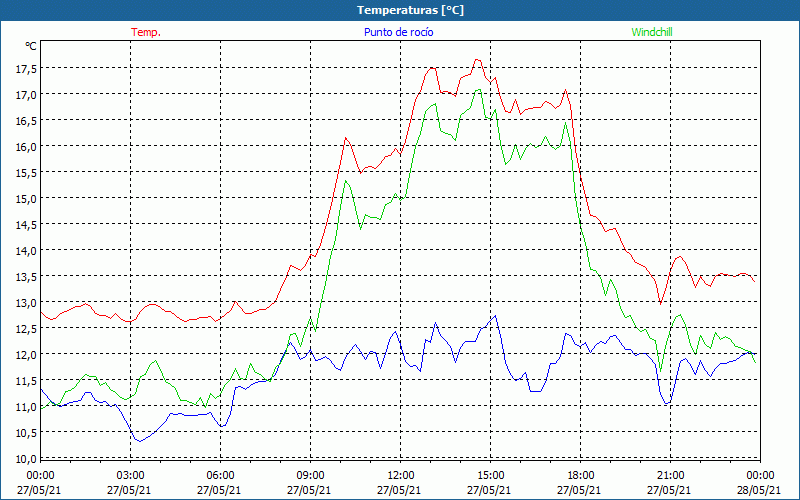
Task: Click the 09:00 time axis label
Action: coord(310,476)
